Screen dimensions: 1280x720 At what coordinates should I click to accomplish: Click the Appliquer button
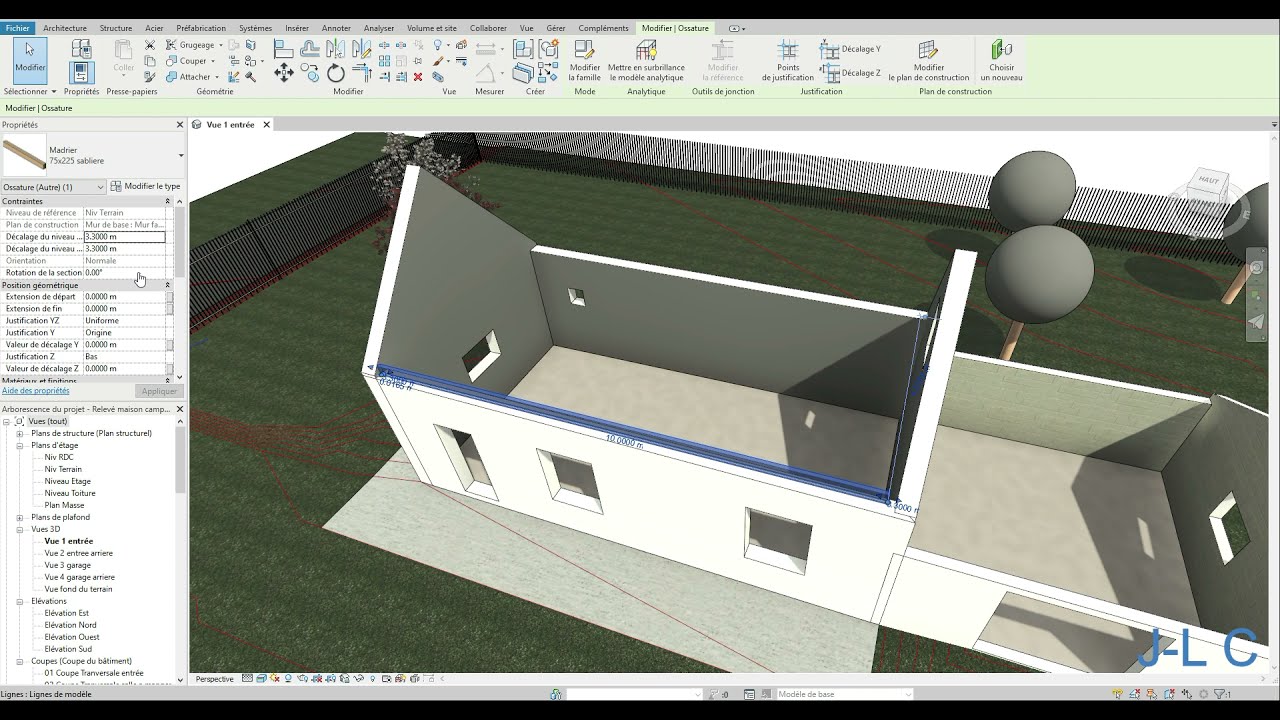click(x=159, y=391)
